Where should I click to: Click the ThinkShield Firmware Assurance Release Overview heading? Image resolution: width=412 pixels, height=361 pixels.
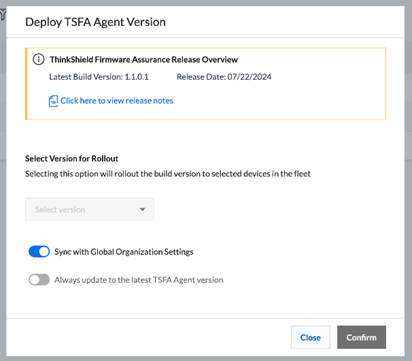pyautogui.click(x=144, y=60)
